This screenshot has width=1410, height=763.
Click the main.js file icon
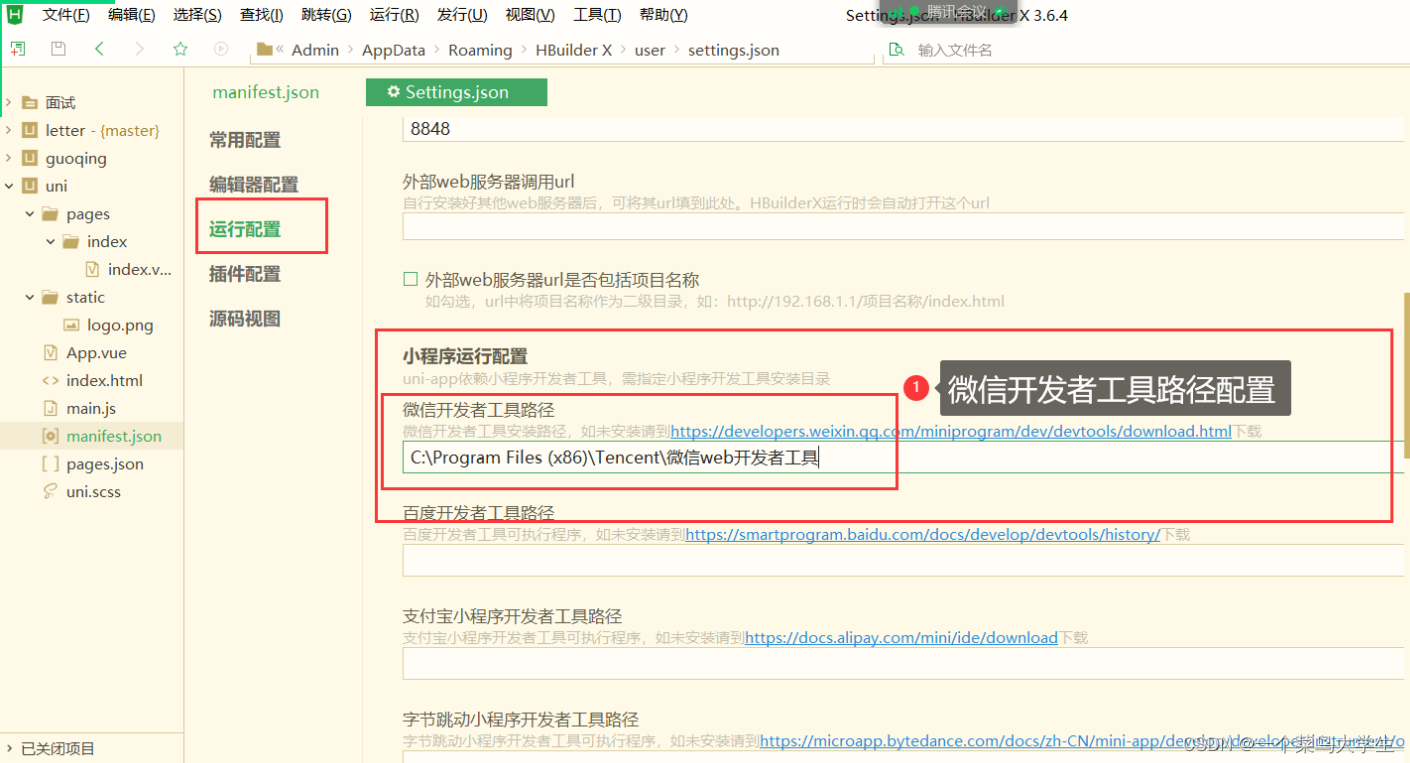50,408
